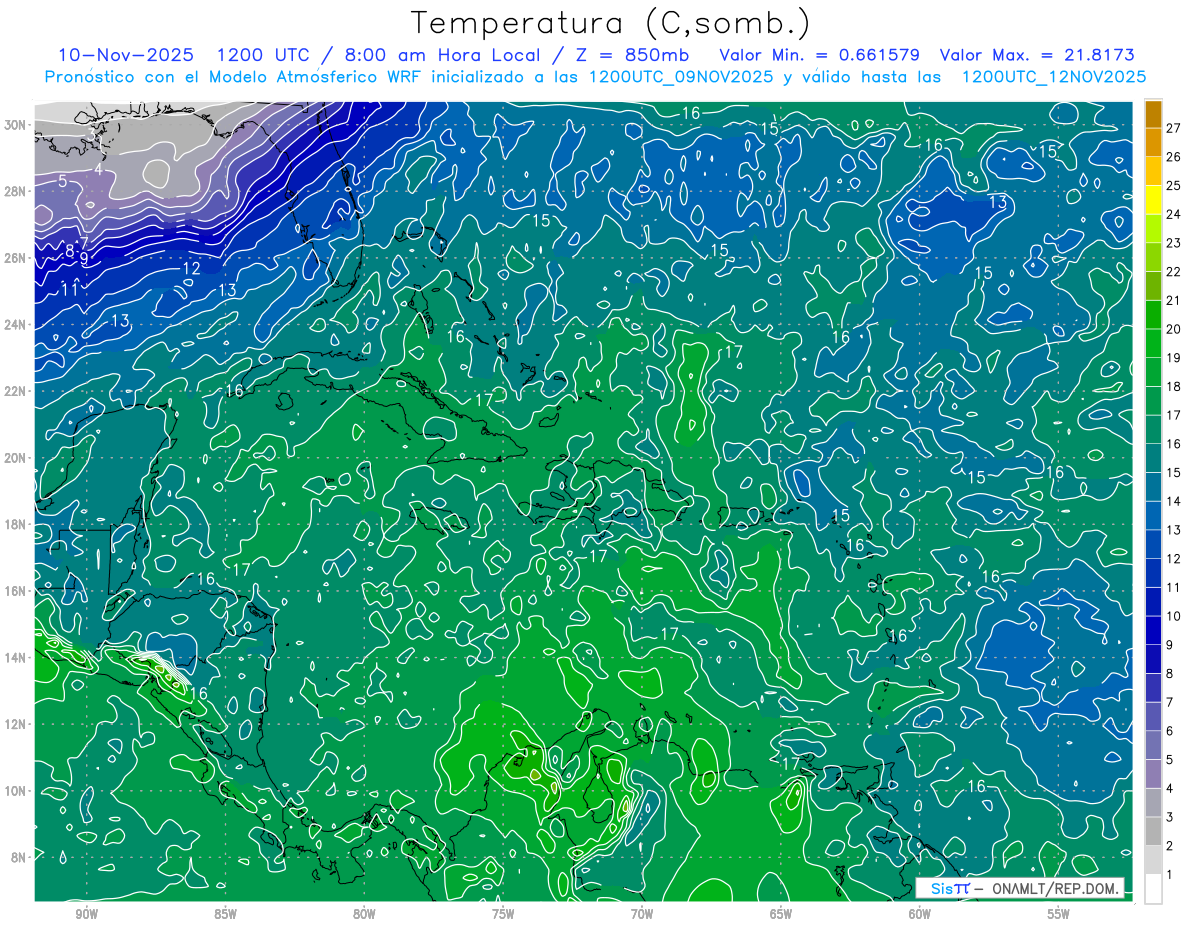Click the 27 label on the color scale
Screen dimensions: 1200x927
click(x=1174, y=127)
